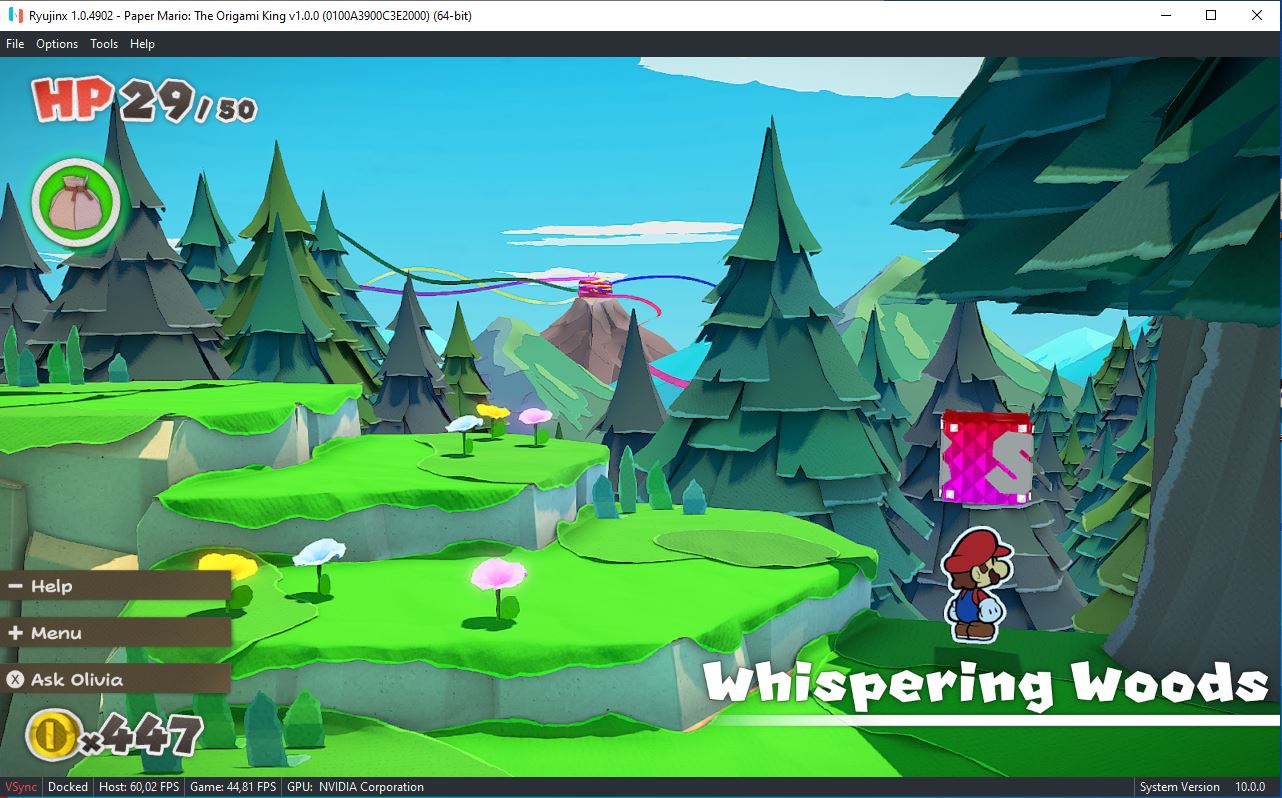Screen dimensions: 1282x798
Task: Toggle VSync in the status bar
Action: [21, 787]
